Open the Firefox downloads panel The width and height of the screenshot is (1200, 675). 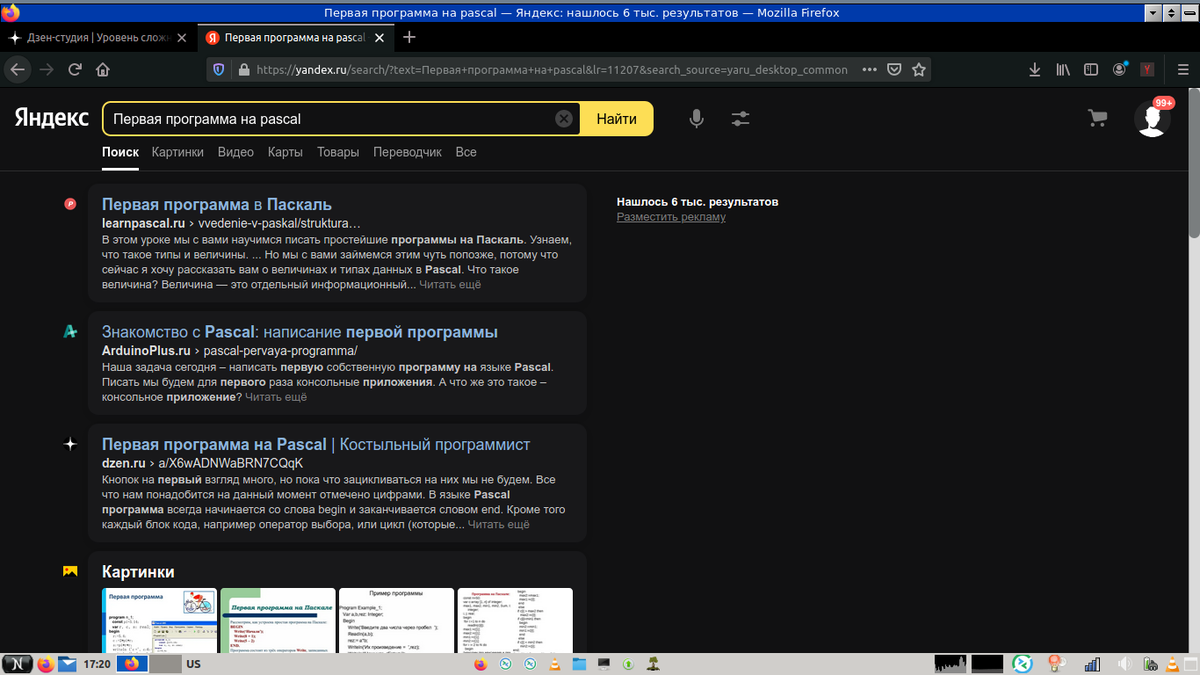point(1035,70)
